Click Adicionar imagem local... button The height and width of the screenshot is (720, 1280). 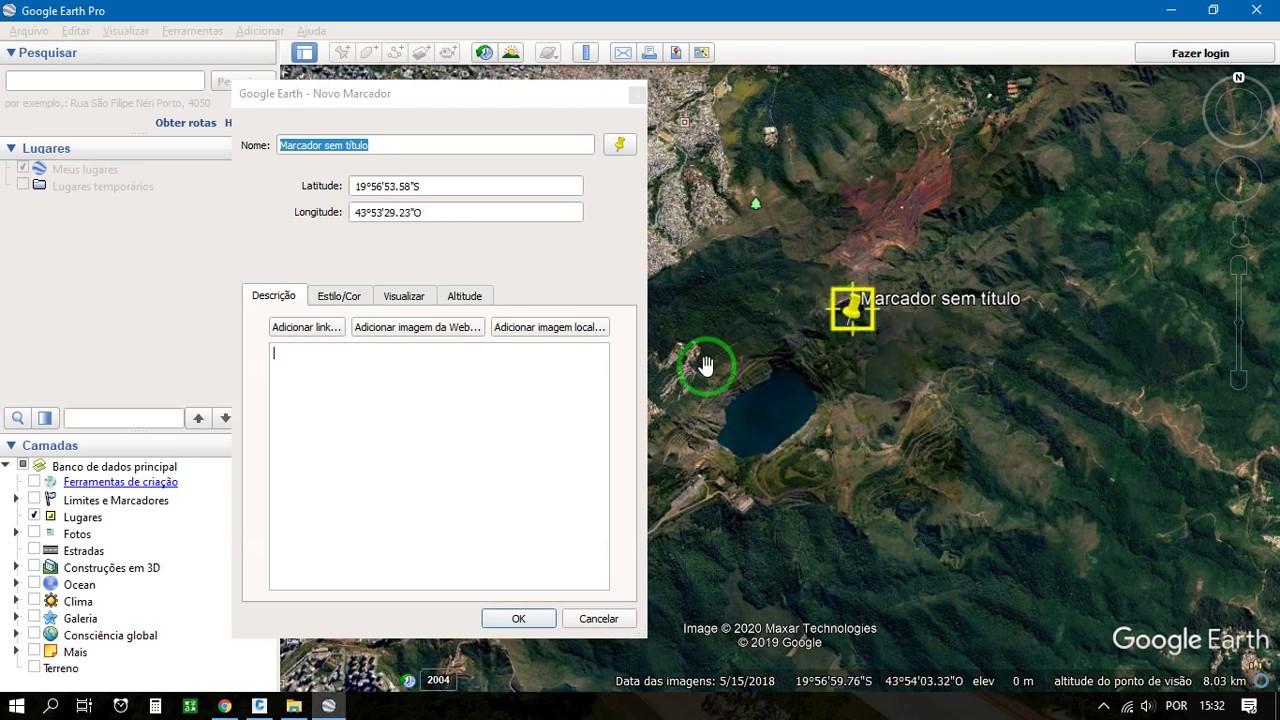pyautogui.click(x=550, y=327)
